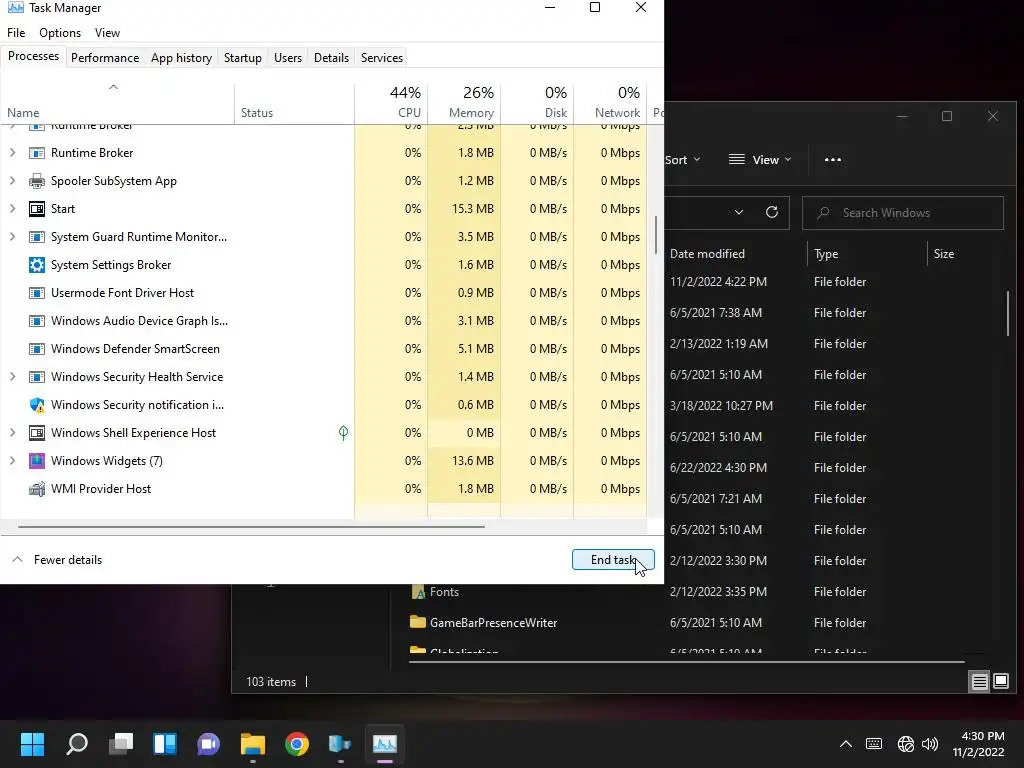Open File Explorer from the taskbar
The image size is (1024, 768).
pos(253,744)
